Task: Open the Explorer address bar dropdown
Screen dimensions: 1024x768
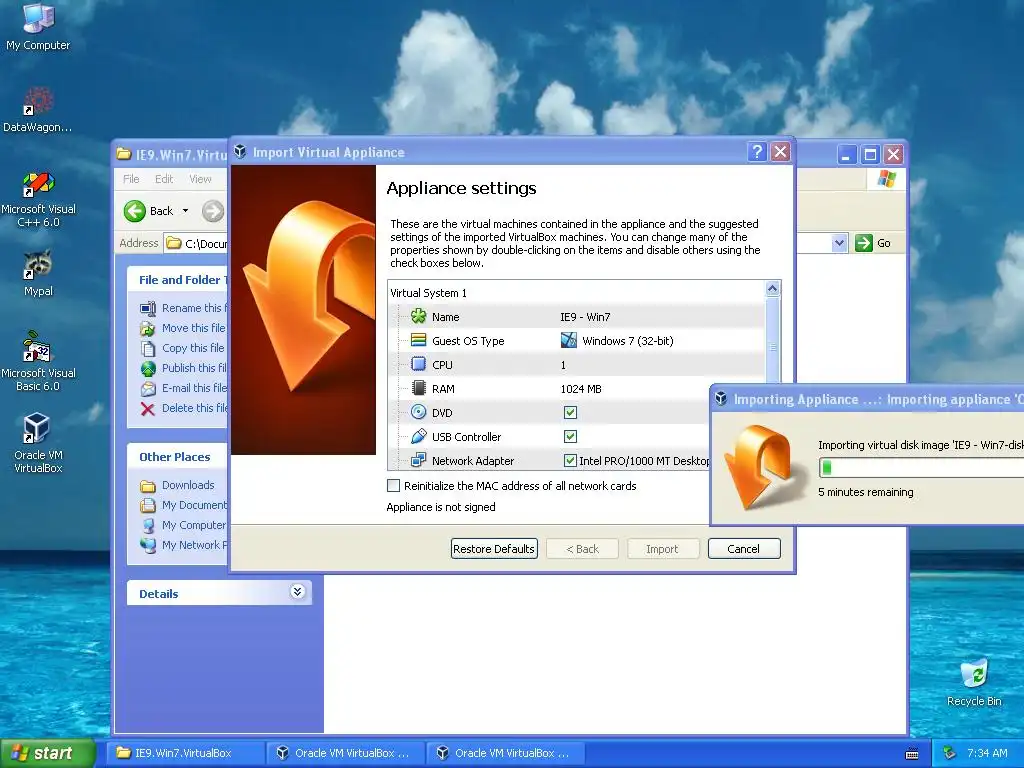Action: (839, 243)
